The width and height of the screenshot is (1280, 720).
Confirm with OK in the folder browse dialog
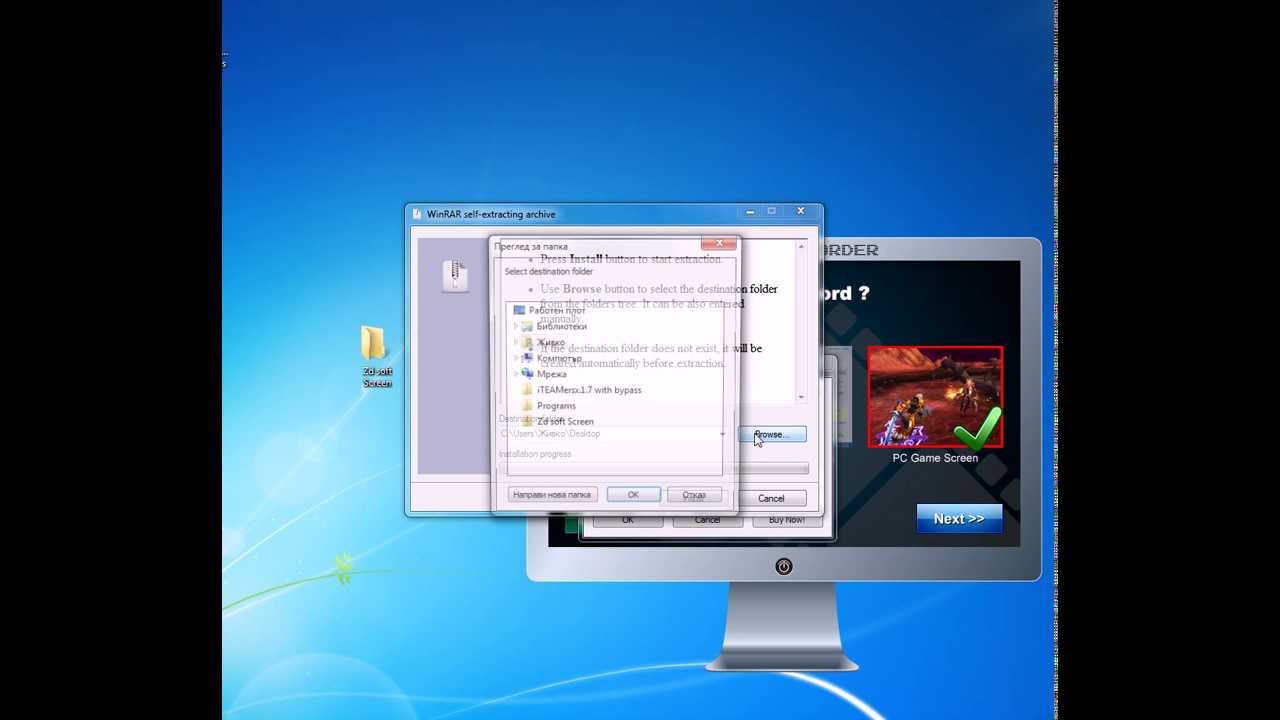633,495
